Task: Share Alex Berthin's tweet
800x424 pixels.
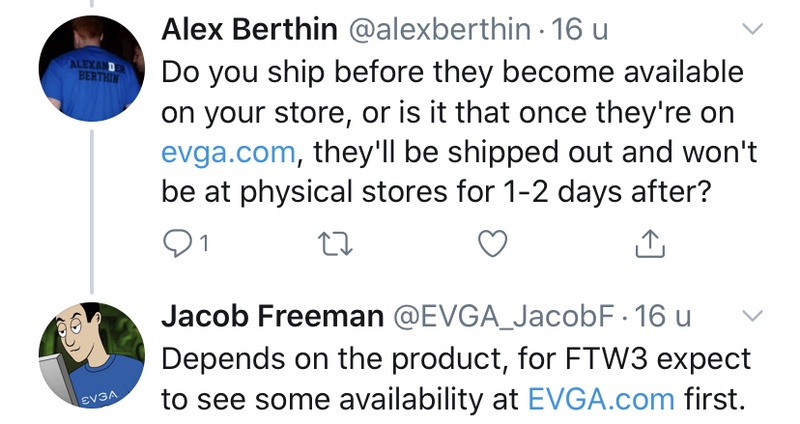Action: pyautogui.click(x=650, y=242)
